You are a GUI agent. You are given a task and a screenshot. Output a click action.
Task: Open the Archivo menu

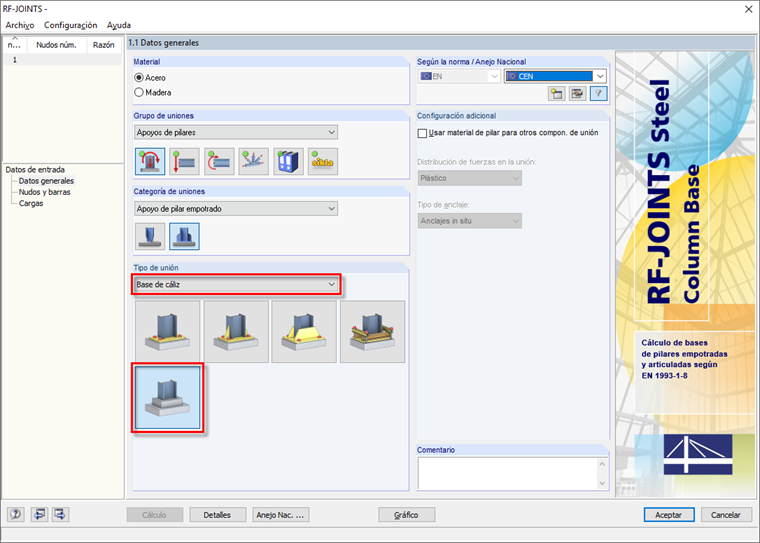20,25
